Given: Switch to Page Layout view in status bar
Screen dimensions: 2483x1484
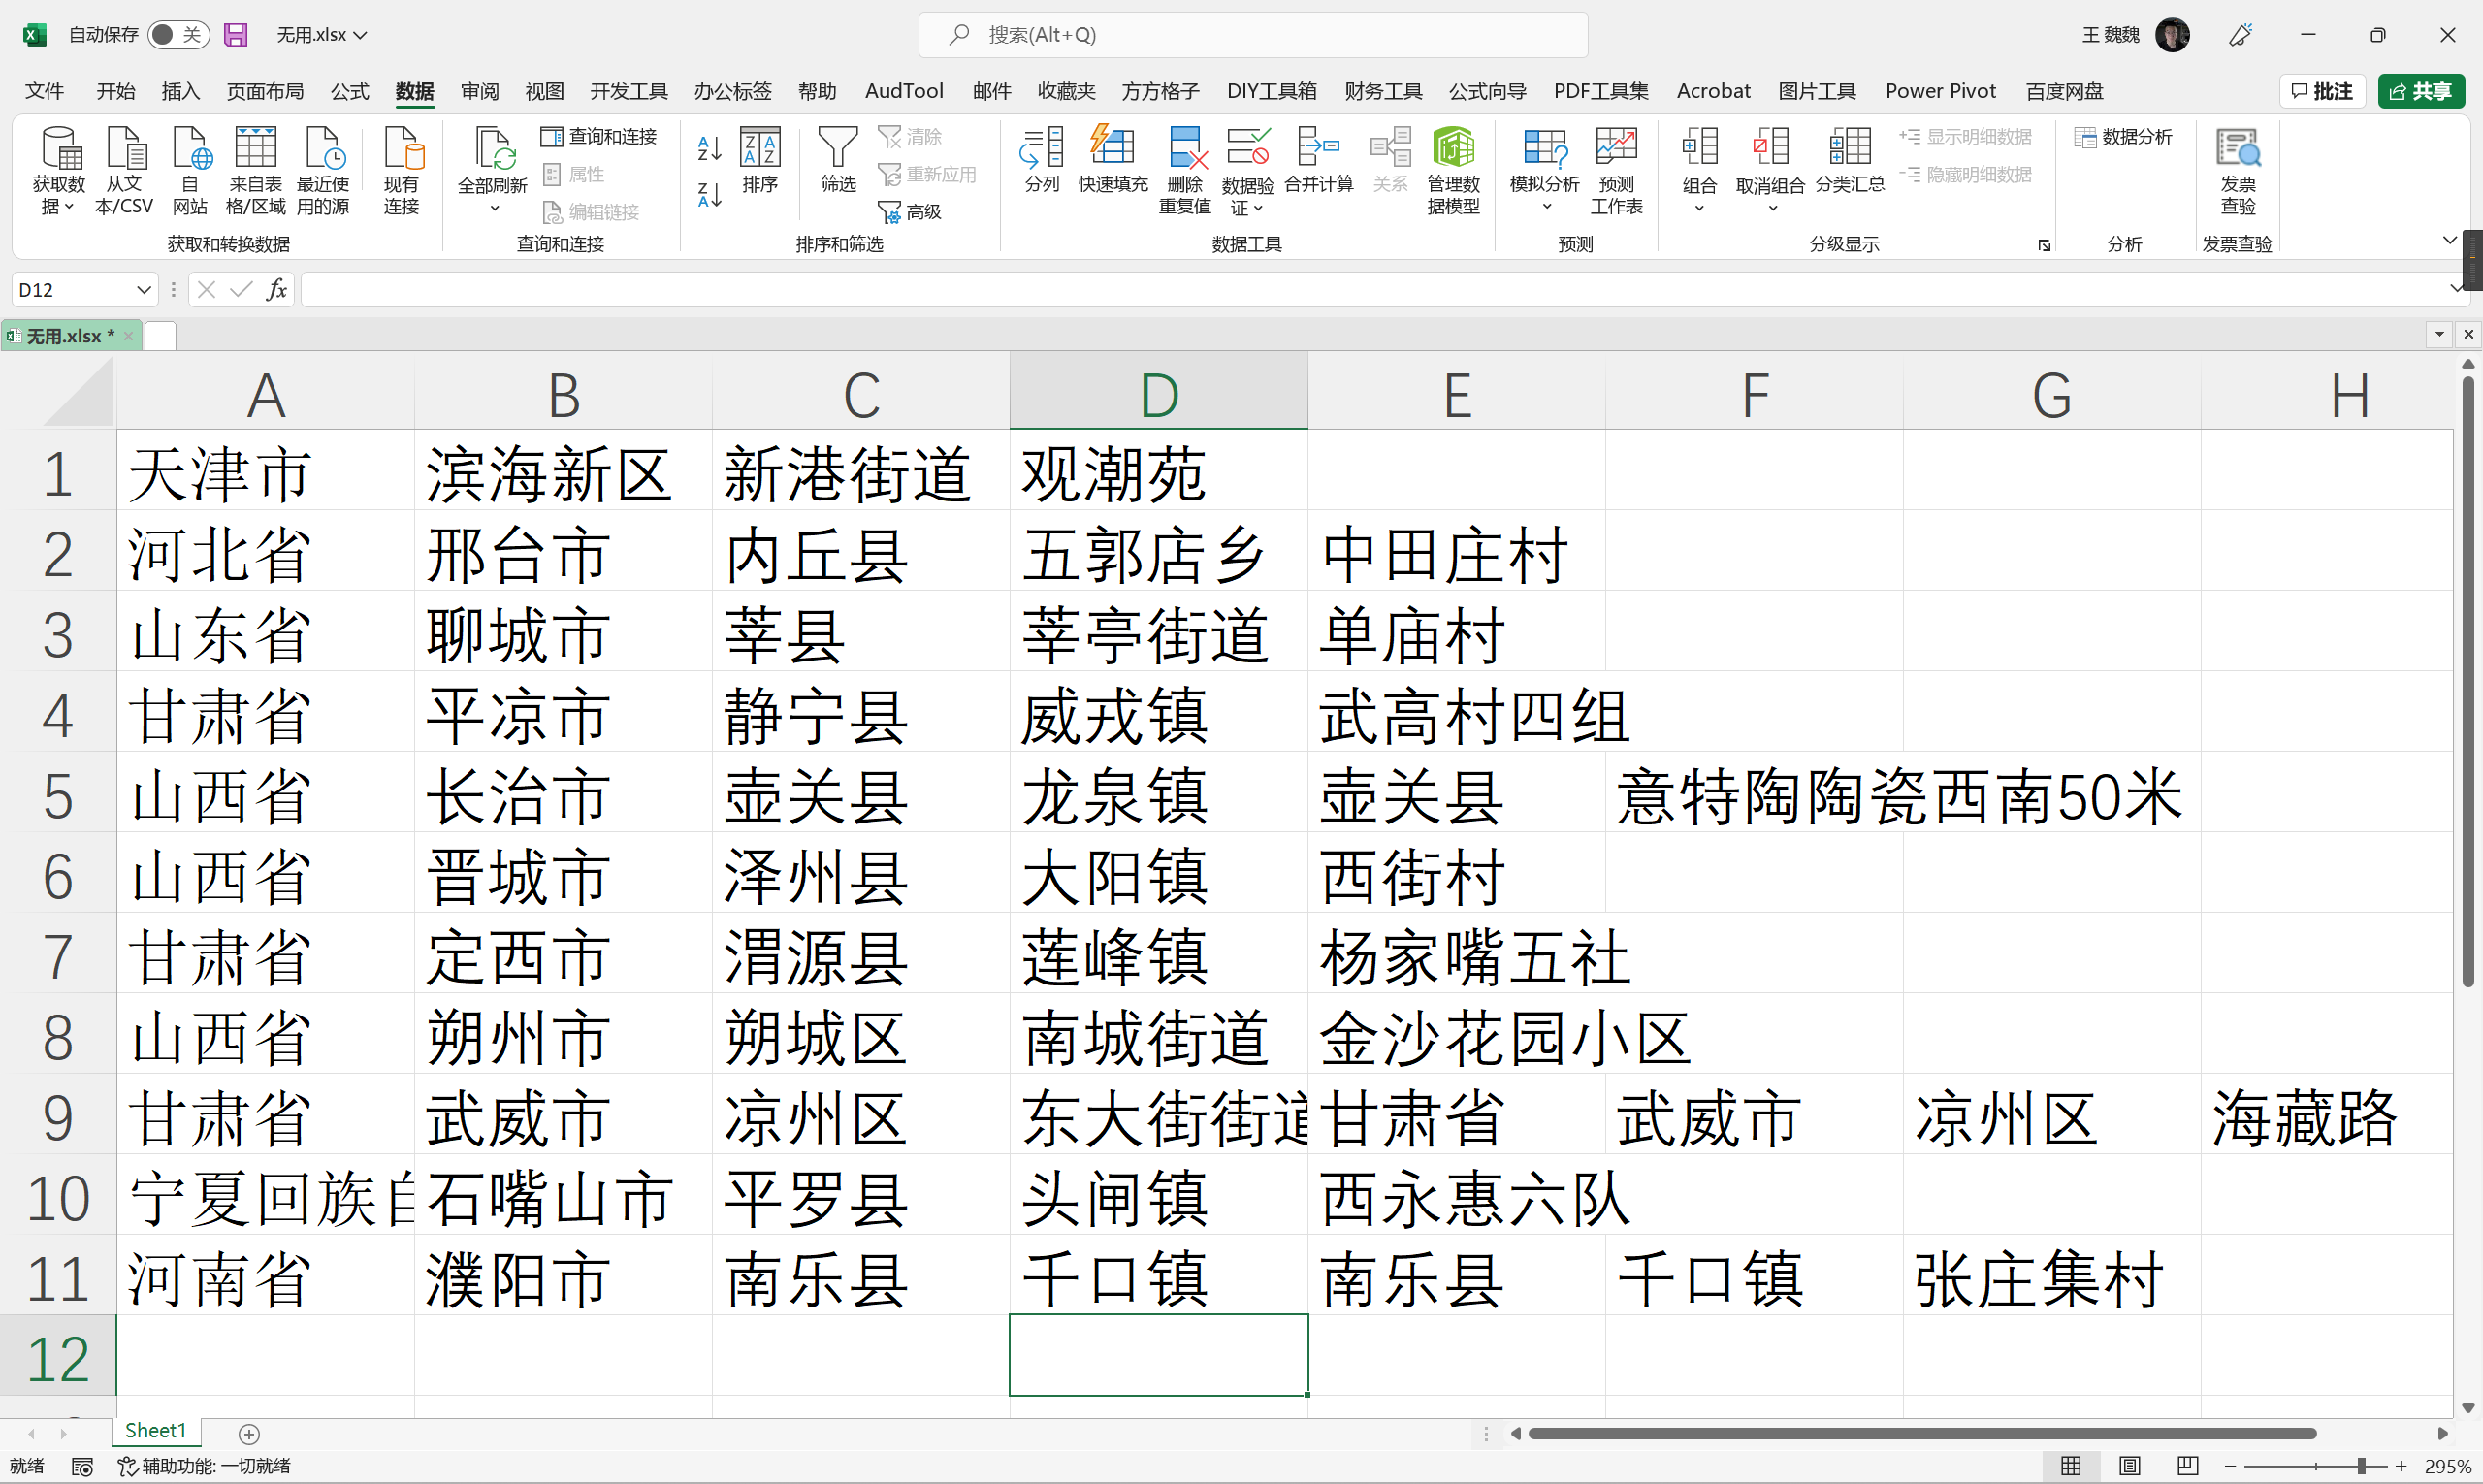Looking at the screenshot, I should pyautogui.click(x=2129, y=1466).
